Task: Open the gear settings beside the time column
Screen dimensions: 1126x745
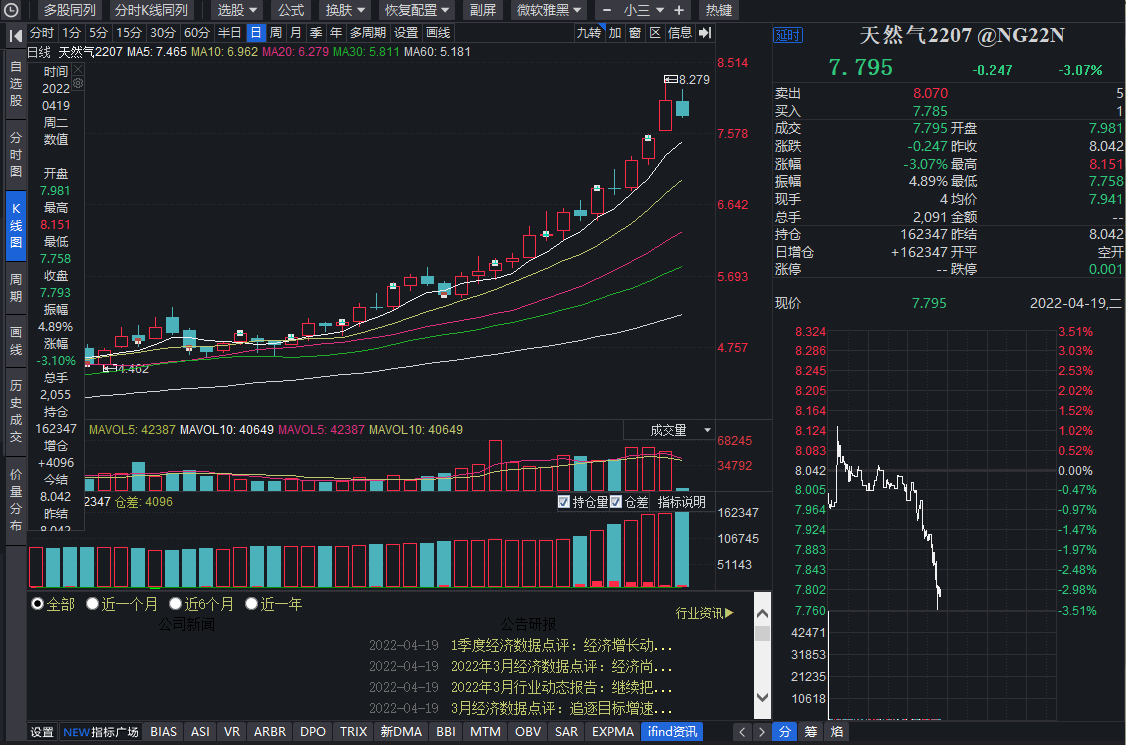Action: coord(77,84)
